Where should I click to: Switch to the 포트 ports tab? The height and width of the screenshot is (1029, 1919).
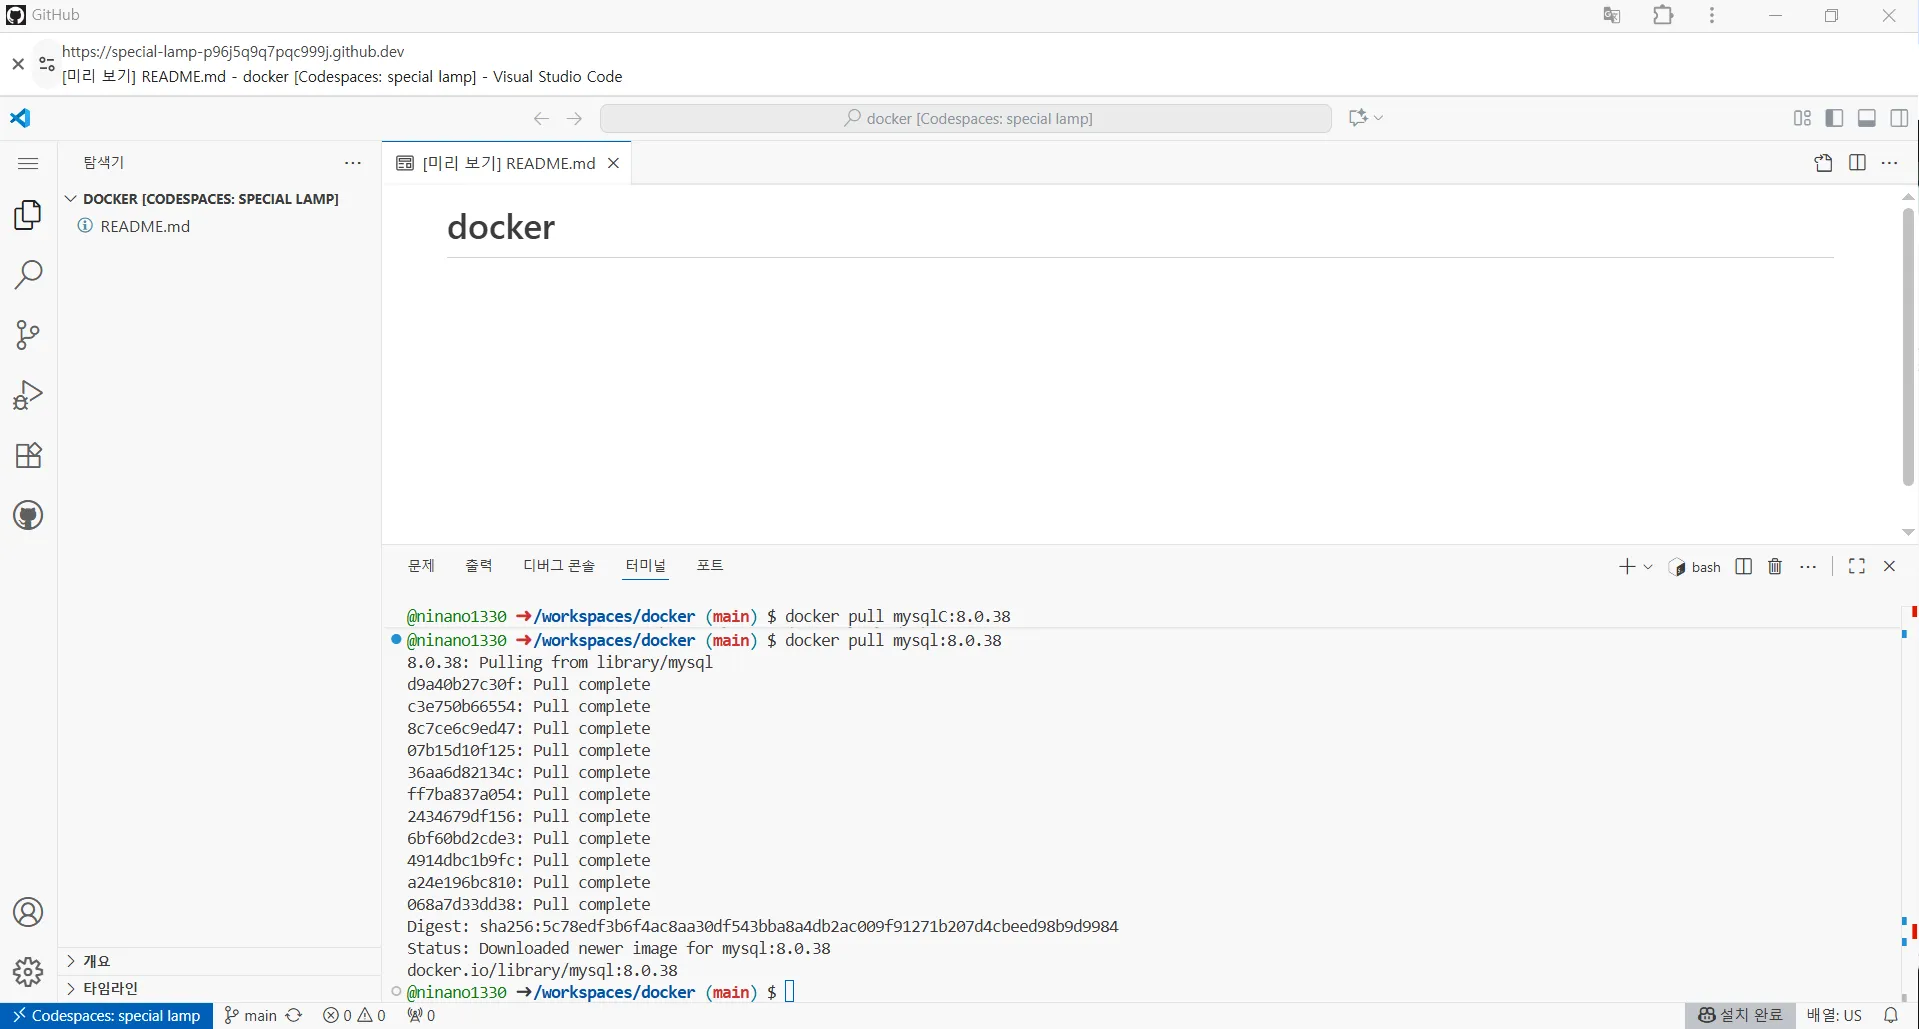tap(709, 566)
